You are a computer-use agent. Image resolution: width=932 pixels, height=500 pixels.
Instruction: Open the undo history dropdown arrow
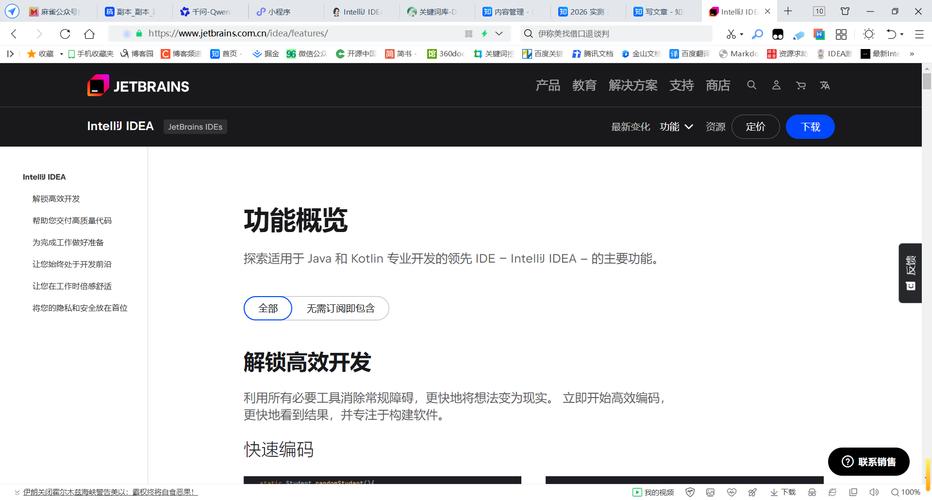902,34
